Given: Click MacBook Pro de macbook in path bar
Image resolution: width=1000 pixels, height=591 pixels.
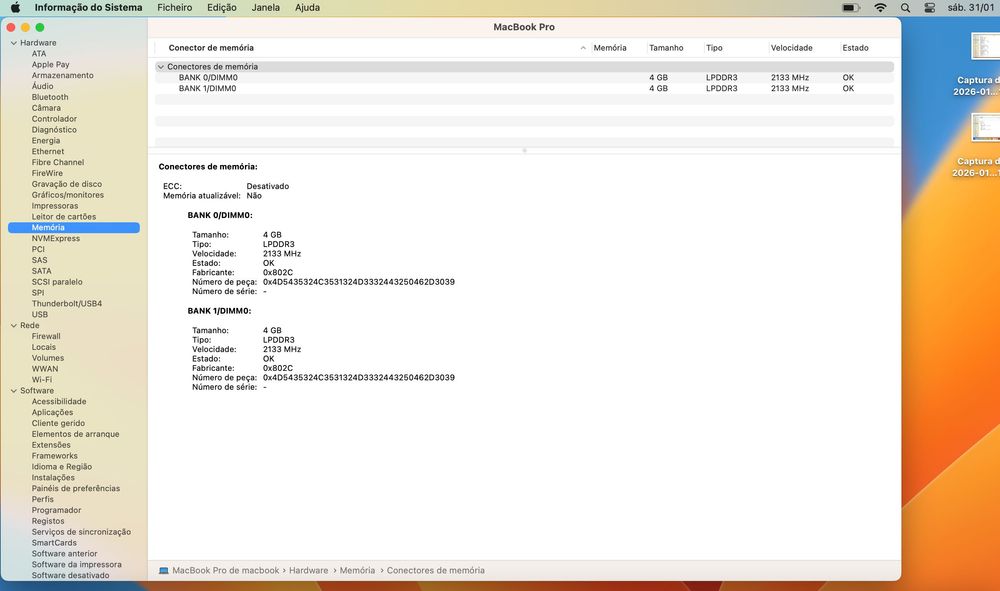Looking at the screenshot, I should click(226, 571).
